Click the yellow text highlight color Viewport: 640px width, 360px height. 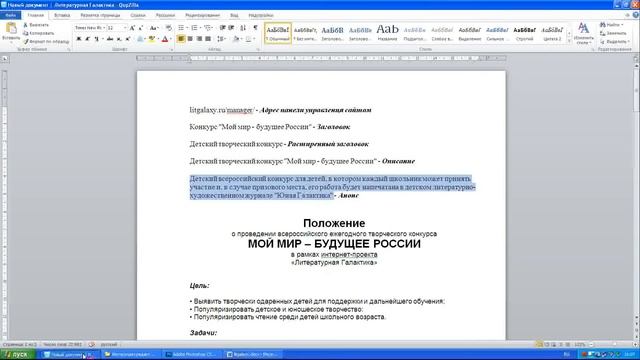(x=151, y=39)
